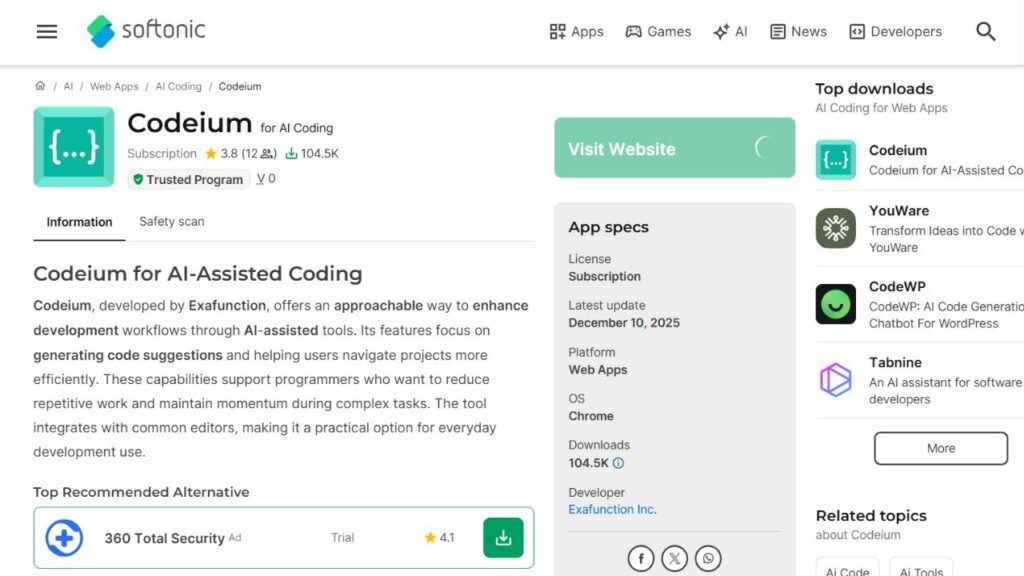Click the Trusted Program badge
Screen dimensions: 1024x576
pyautogui.click(x=188, y=179)
